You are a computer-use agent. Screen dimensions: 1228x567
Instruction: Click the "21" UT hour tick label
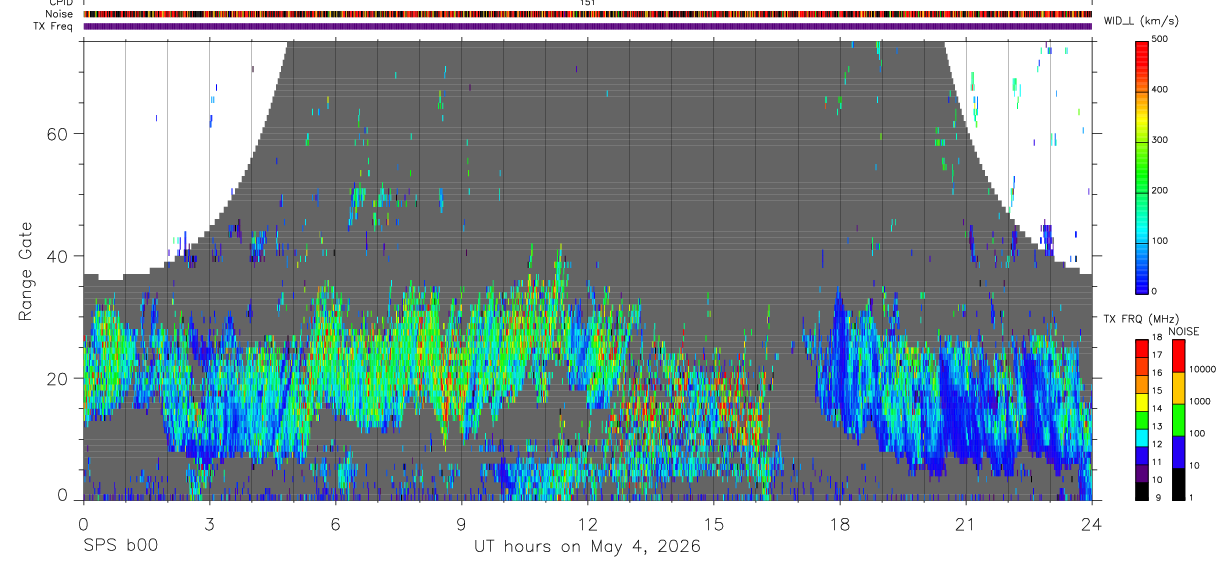[966, 523]
